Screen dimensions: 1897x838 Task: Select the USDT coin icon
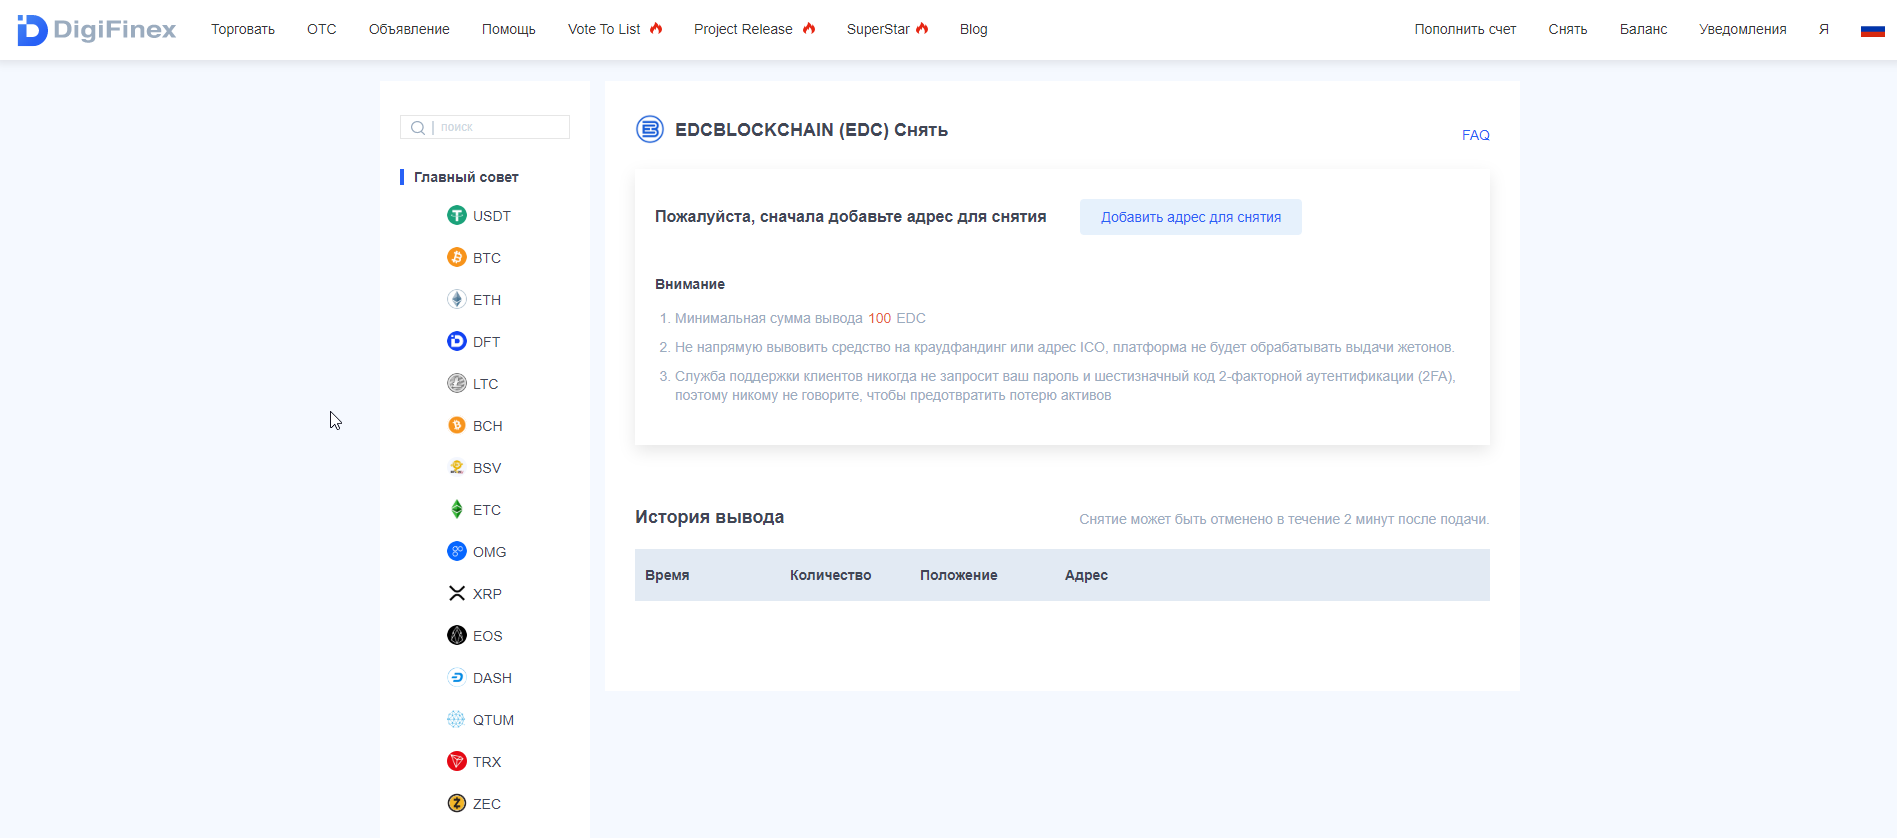(457, 215)
